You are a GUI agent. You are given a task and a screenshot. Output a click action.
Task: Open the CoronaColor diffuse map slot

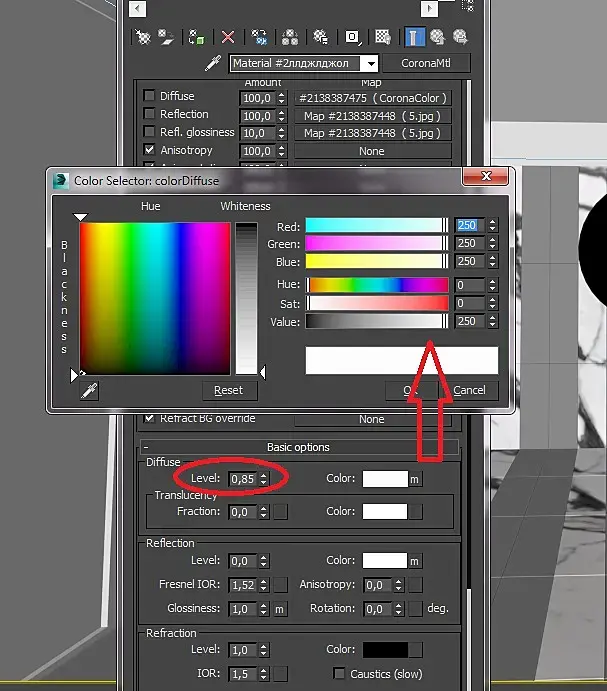[373, 98]
